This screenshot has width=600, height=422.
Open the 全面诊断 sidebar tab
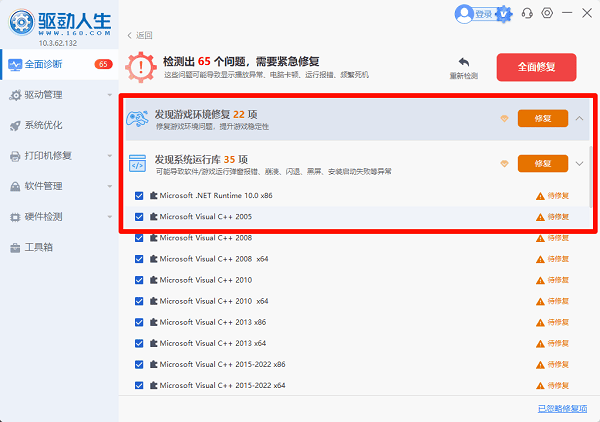tap(60, 64)
